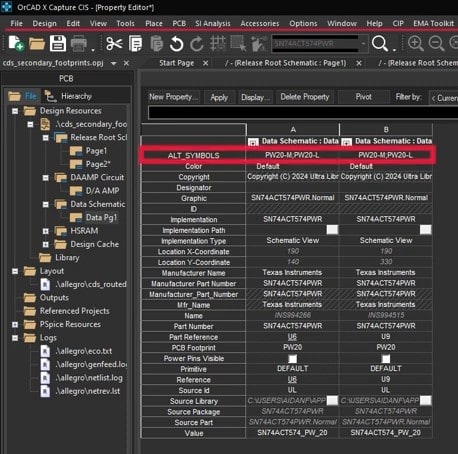Click the Open folder toolbar icon
Viewport: 458px width, 454px height.
(37, 44)
